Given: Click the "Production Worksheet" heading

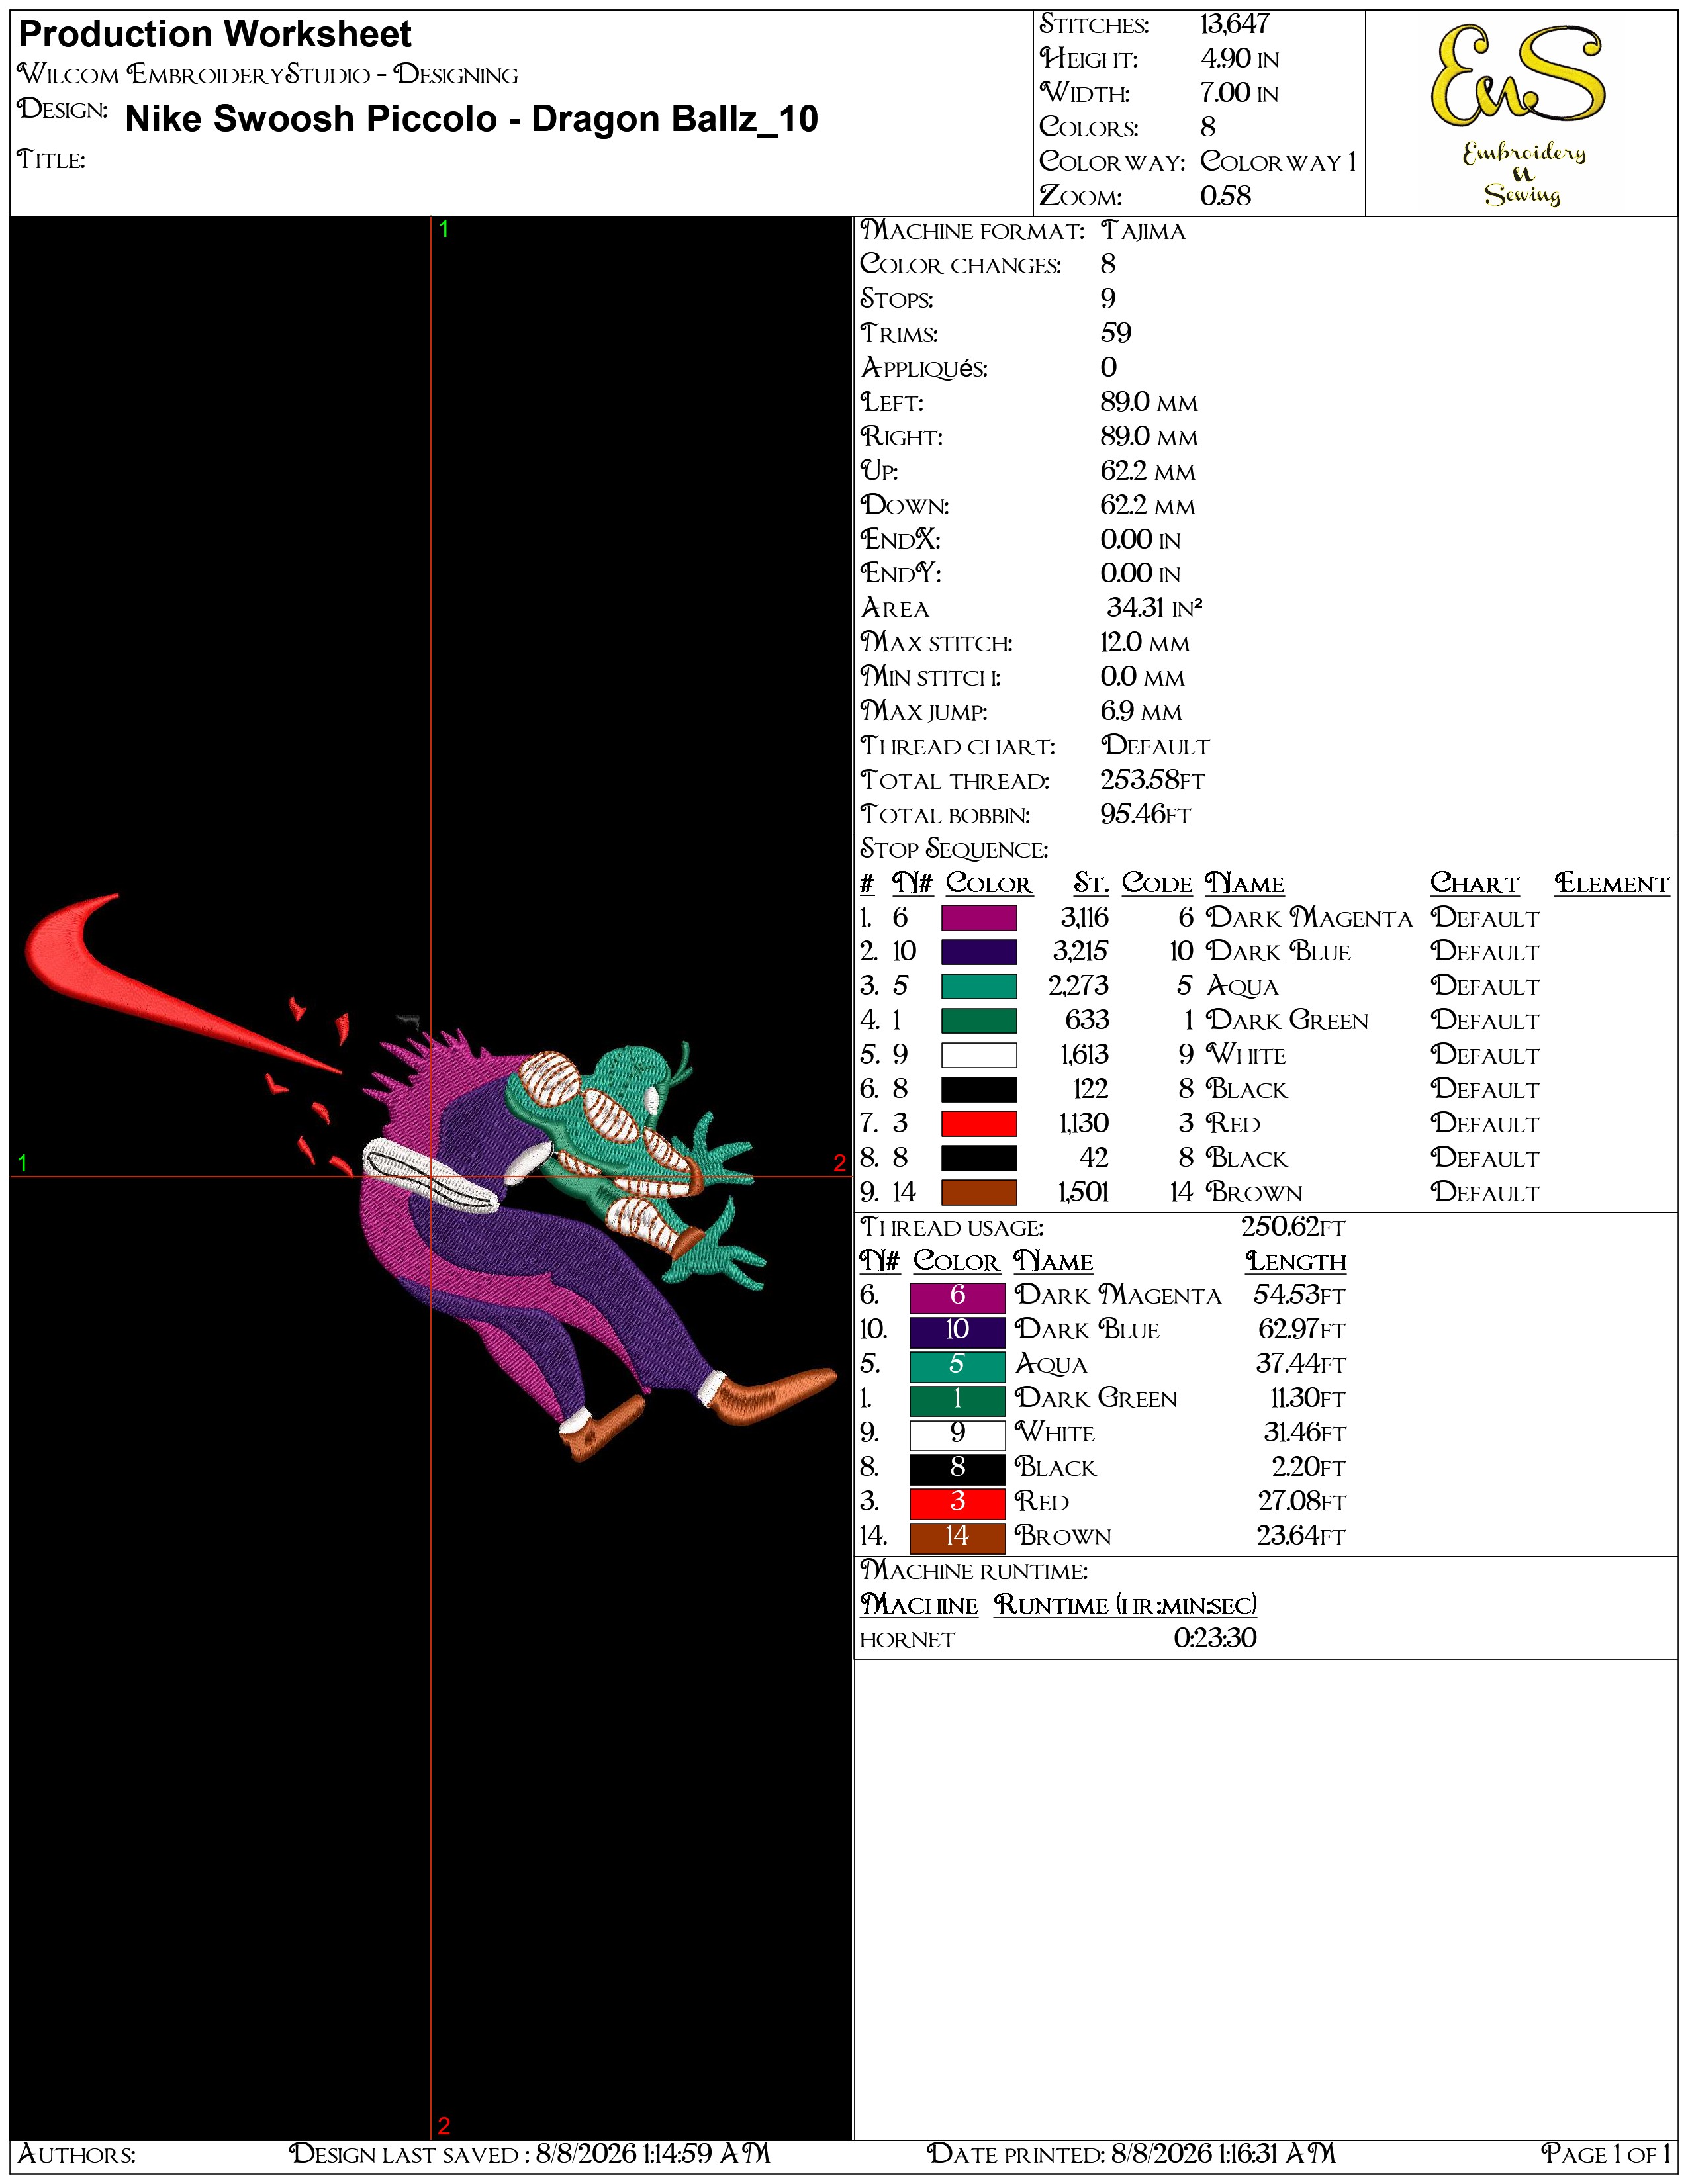Looking at the screenshot, I should click(x=215, y=35).
